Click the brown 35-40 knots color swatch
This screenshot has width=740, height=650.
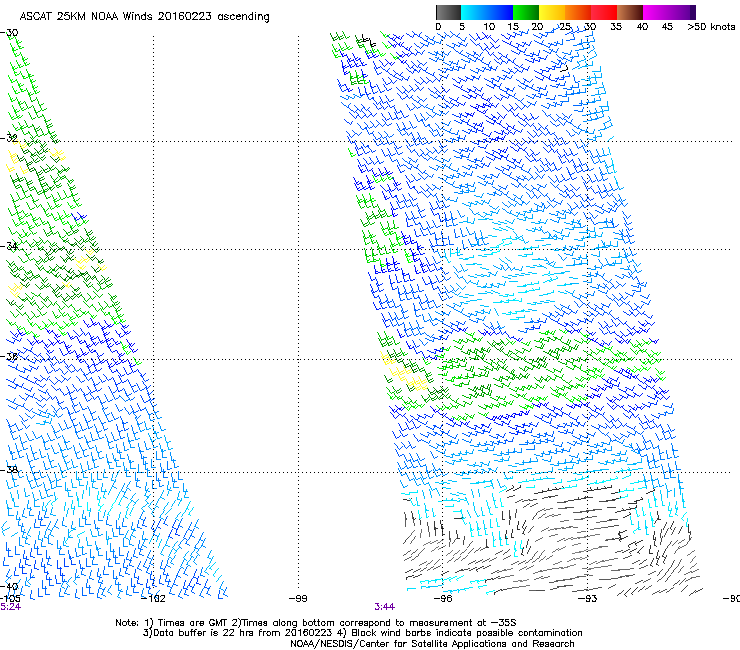630,12
